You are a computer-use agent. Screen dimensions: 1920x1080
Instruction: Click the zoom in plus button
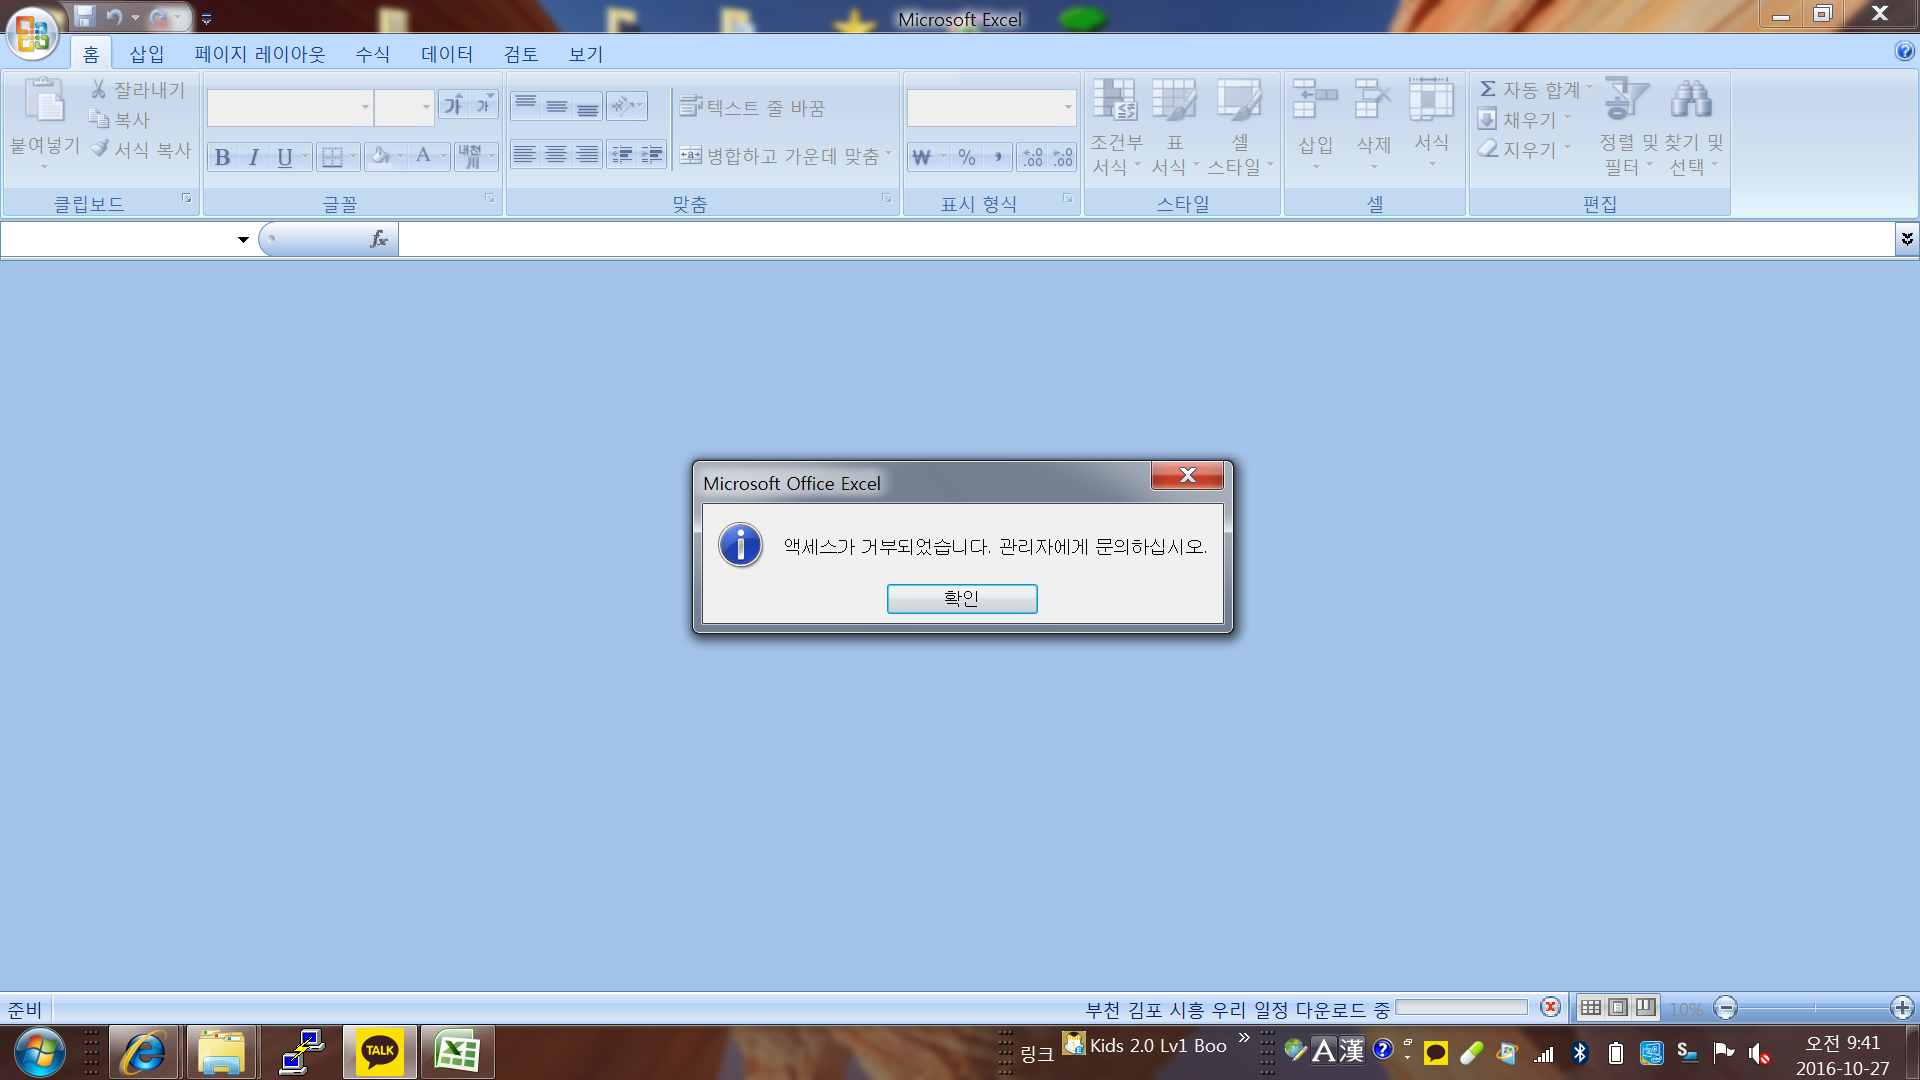tap(1901, 1008)
